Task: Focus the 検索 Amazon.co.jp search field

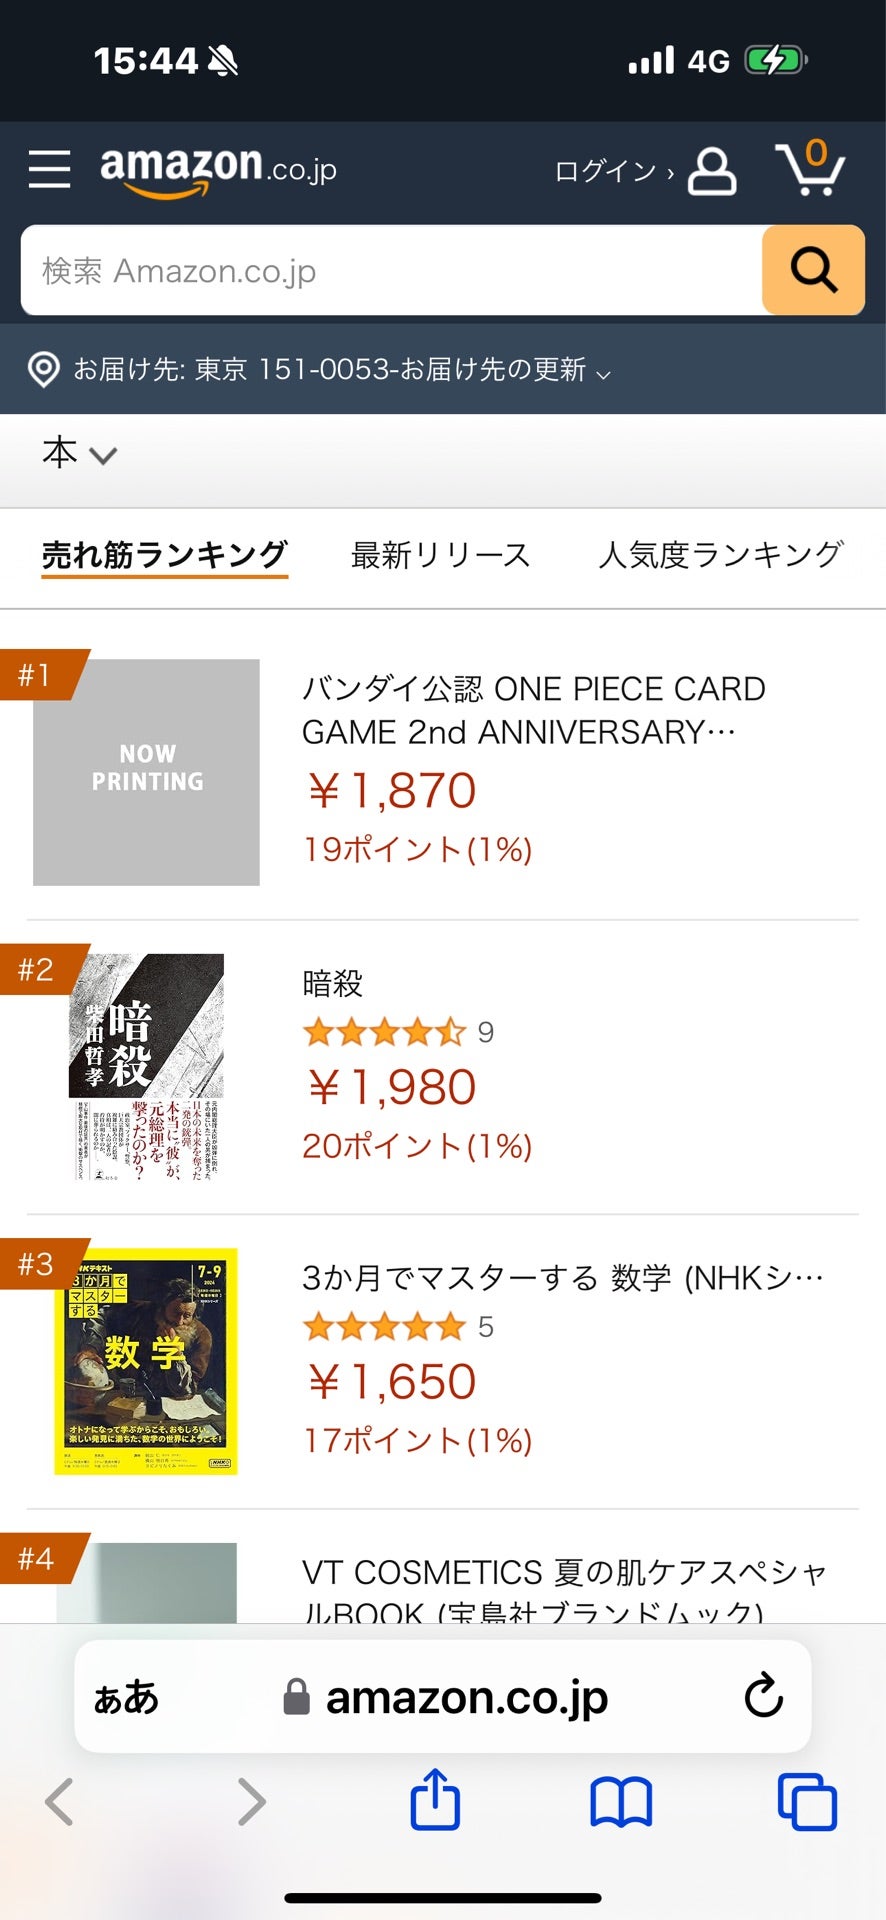Action: click(x=391, y=270)
